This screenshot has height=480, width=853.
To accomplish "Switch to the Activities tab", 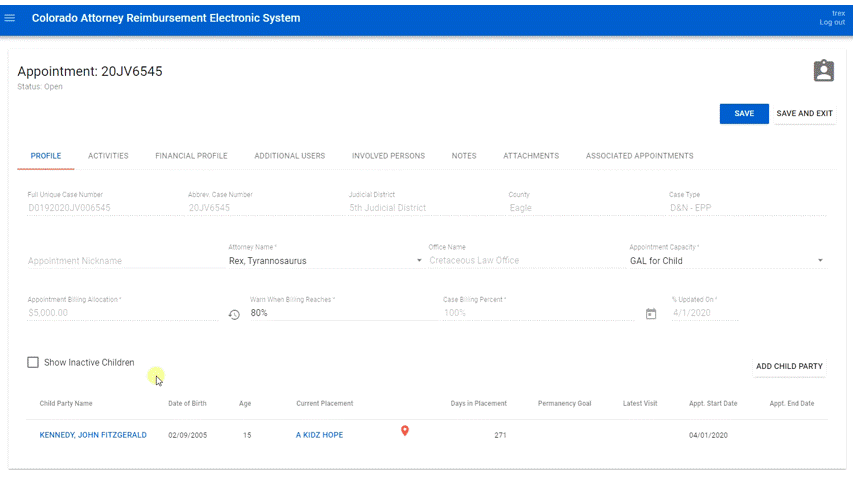I will coord(108,156).
